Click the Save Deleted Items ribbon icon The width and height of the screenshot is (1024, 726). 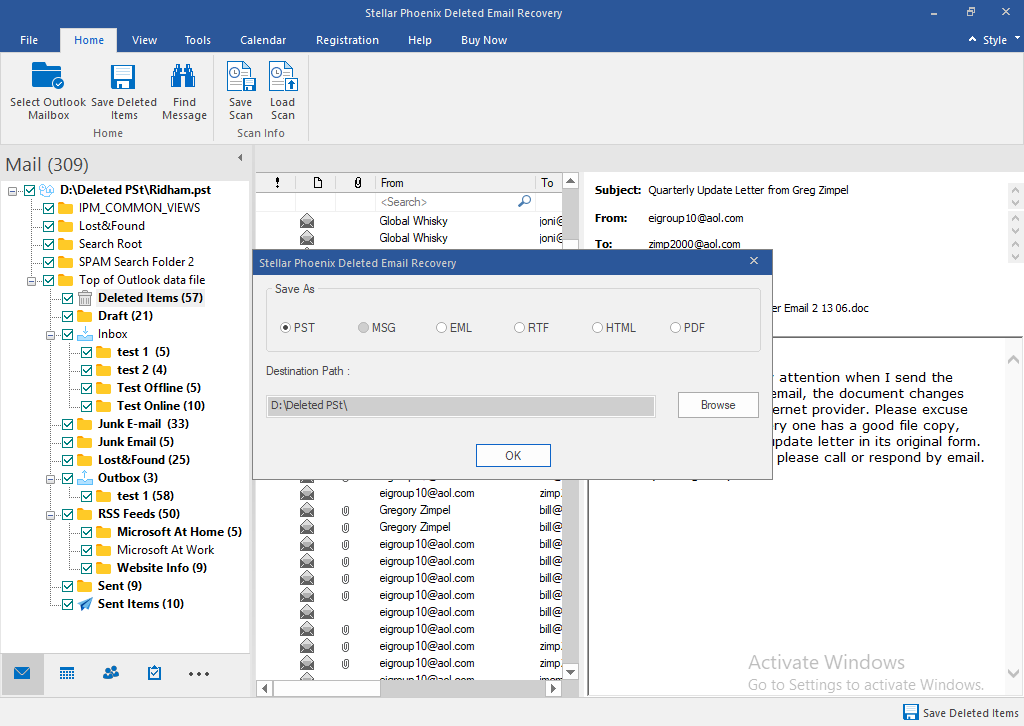pyautogui.click(x=123, y=76)
